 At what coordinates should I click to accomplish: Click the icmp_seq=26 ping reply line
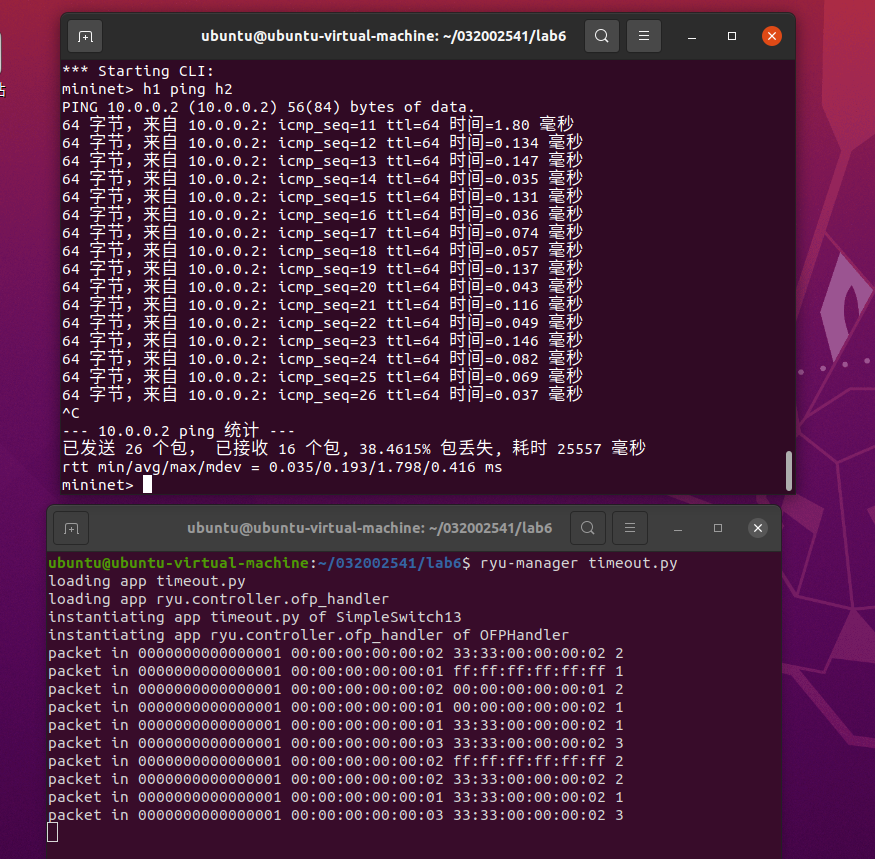coord(322,395)
